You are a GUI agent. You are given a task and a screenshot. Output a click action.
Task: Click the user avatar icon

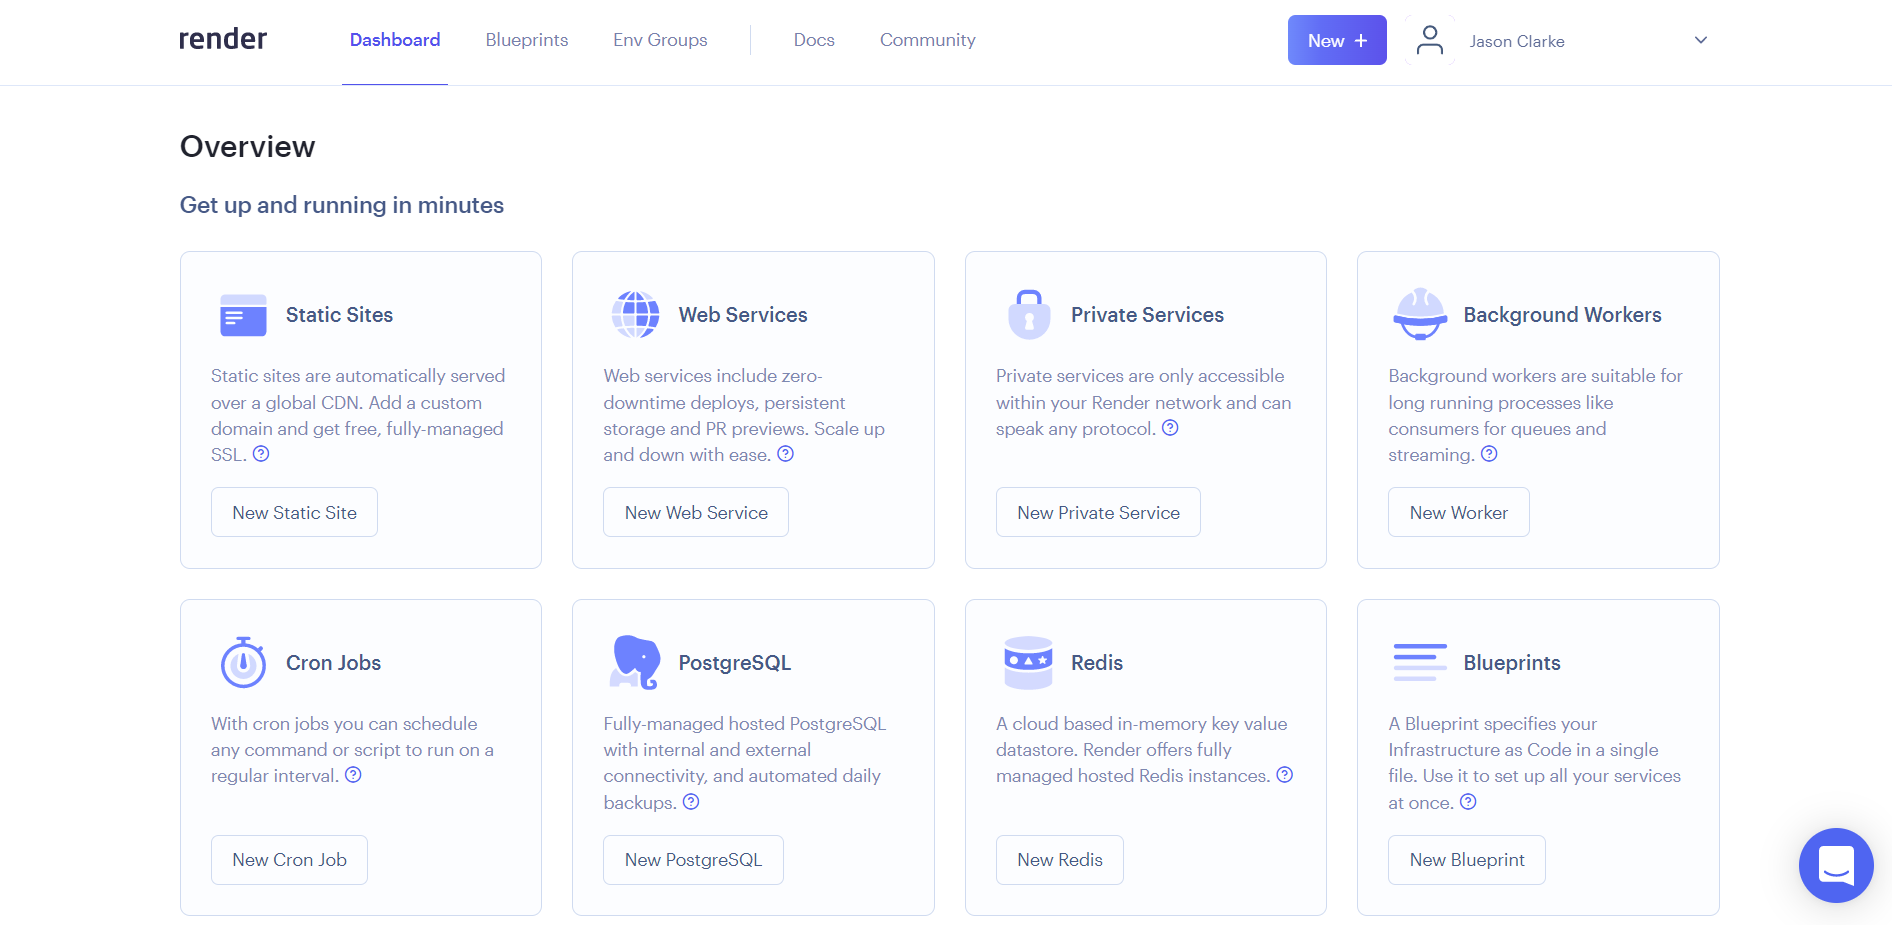coord(1430,41)
